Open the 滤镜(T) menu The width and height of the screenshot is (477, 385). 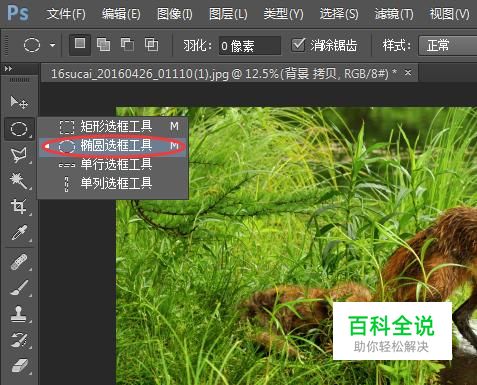pyautogui.click(x=394, y=14)
